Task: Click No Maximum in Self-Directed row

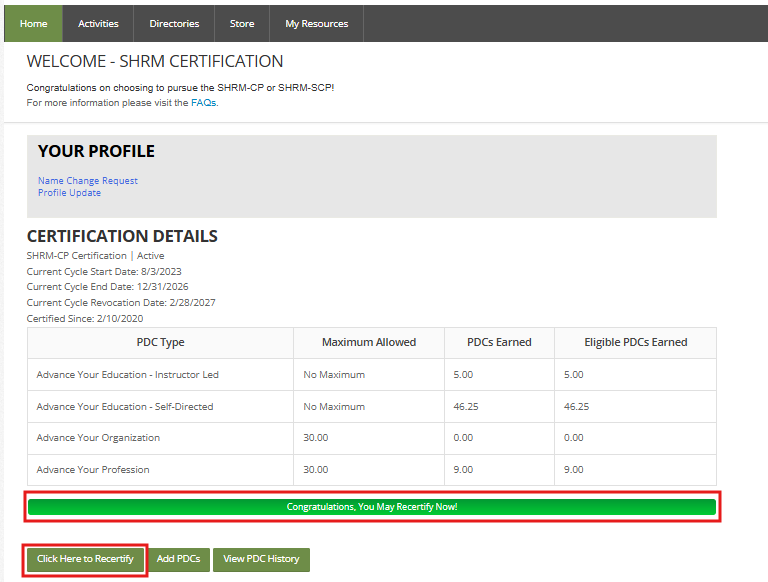Action: coord(334,406)
